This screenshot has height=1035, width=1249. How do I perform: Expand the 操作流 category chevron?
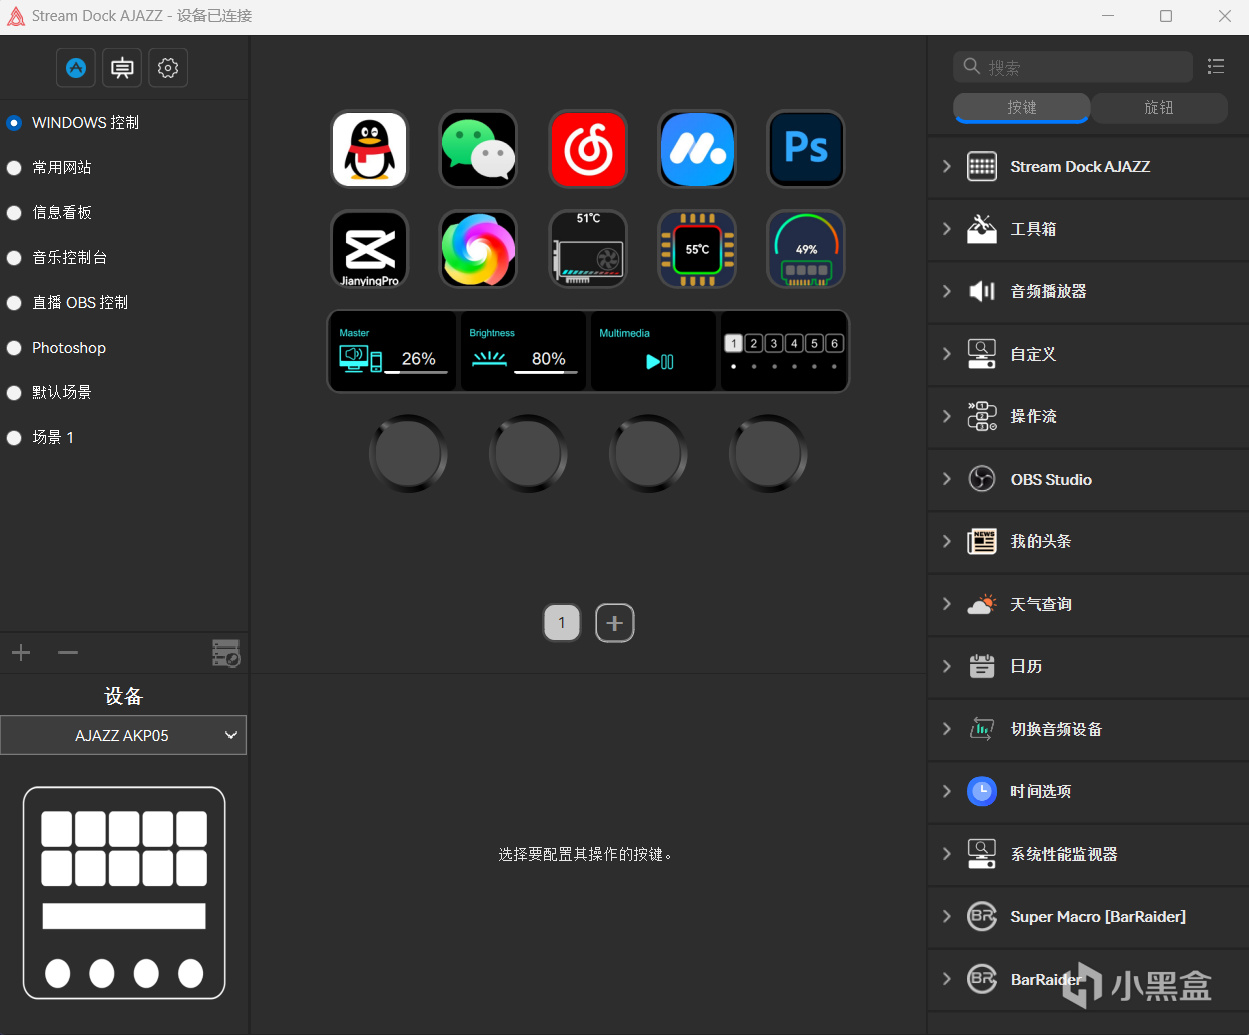click(947, 416)
